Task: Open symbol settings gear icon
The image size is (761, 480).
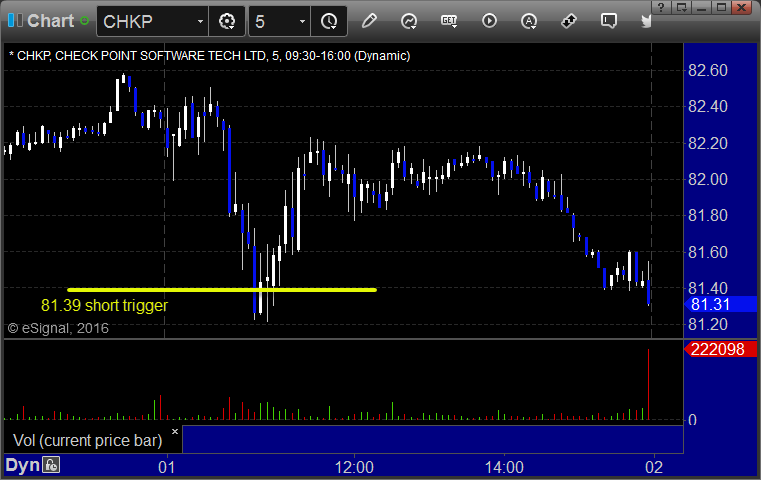Action: tap(227, 21)
